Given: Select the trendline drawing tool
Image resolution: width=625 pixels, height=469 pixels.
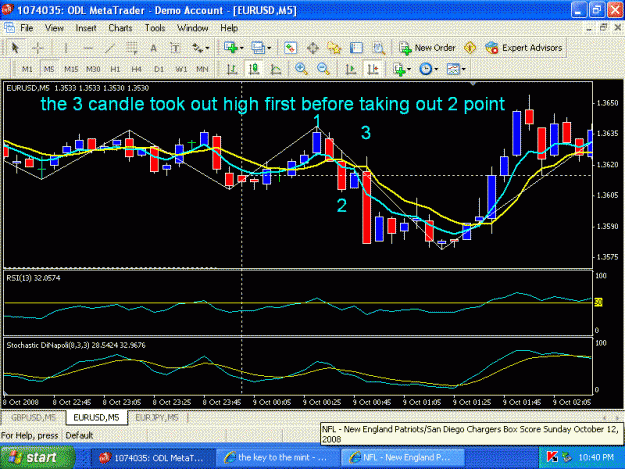Looking at the screenshot, I should click(110, 48).
